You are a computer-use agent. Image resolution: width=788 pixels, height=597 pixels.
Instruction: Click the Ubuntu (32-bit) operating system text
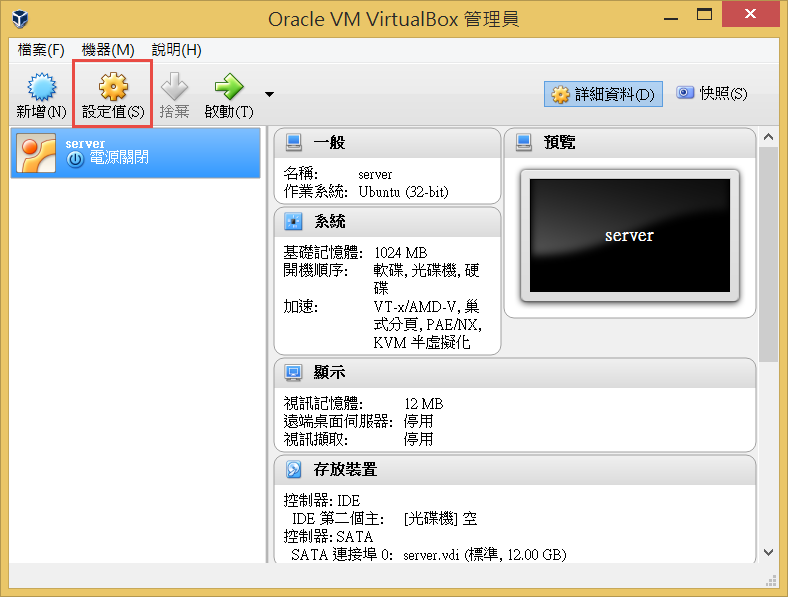click(404, 192)
